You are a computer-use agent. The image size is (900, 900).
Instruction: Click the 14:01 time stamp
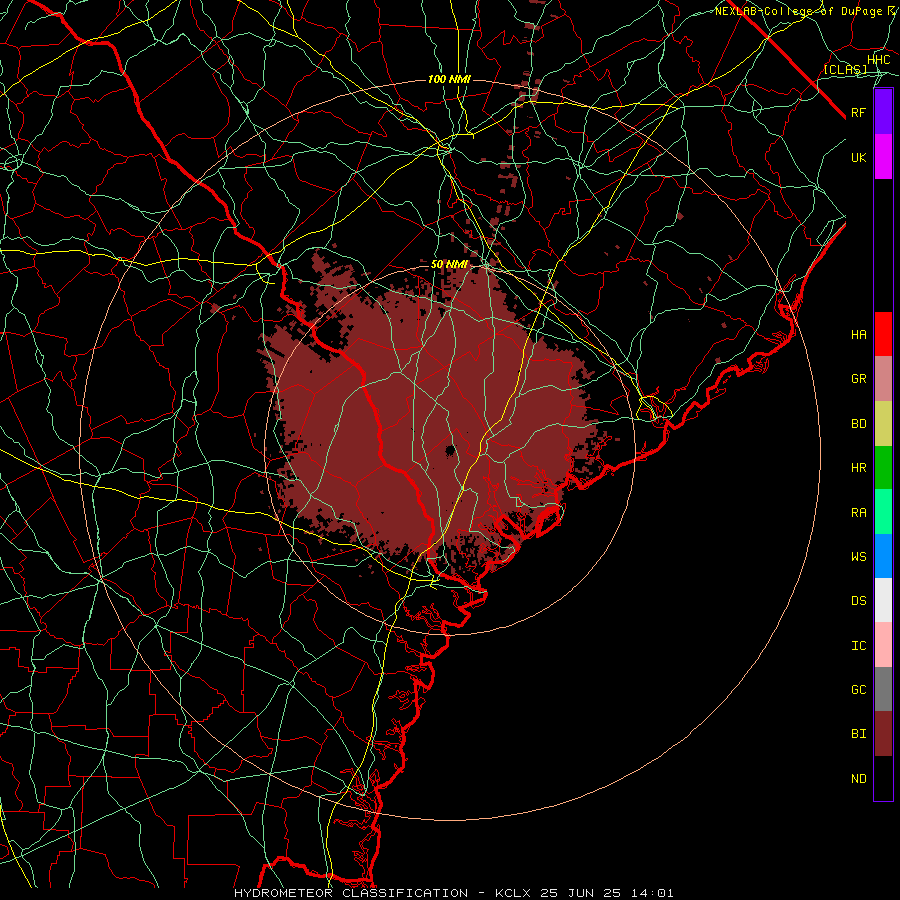point(655,893)
